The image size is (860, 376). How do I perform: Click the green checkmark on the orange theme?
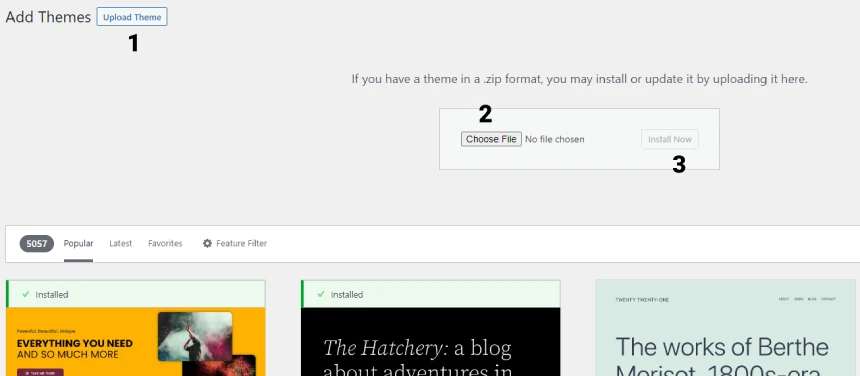pos(26,294)
